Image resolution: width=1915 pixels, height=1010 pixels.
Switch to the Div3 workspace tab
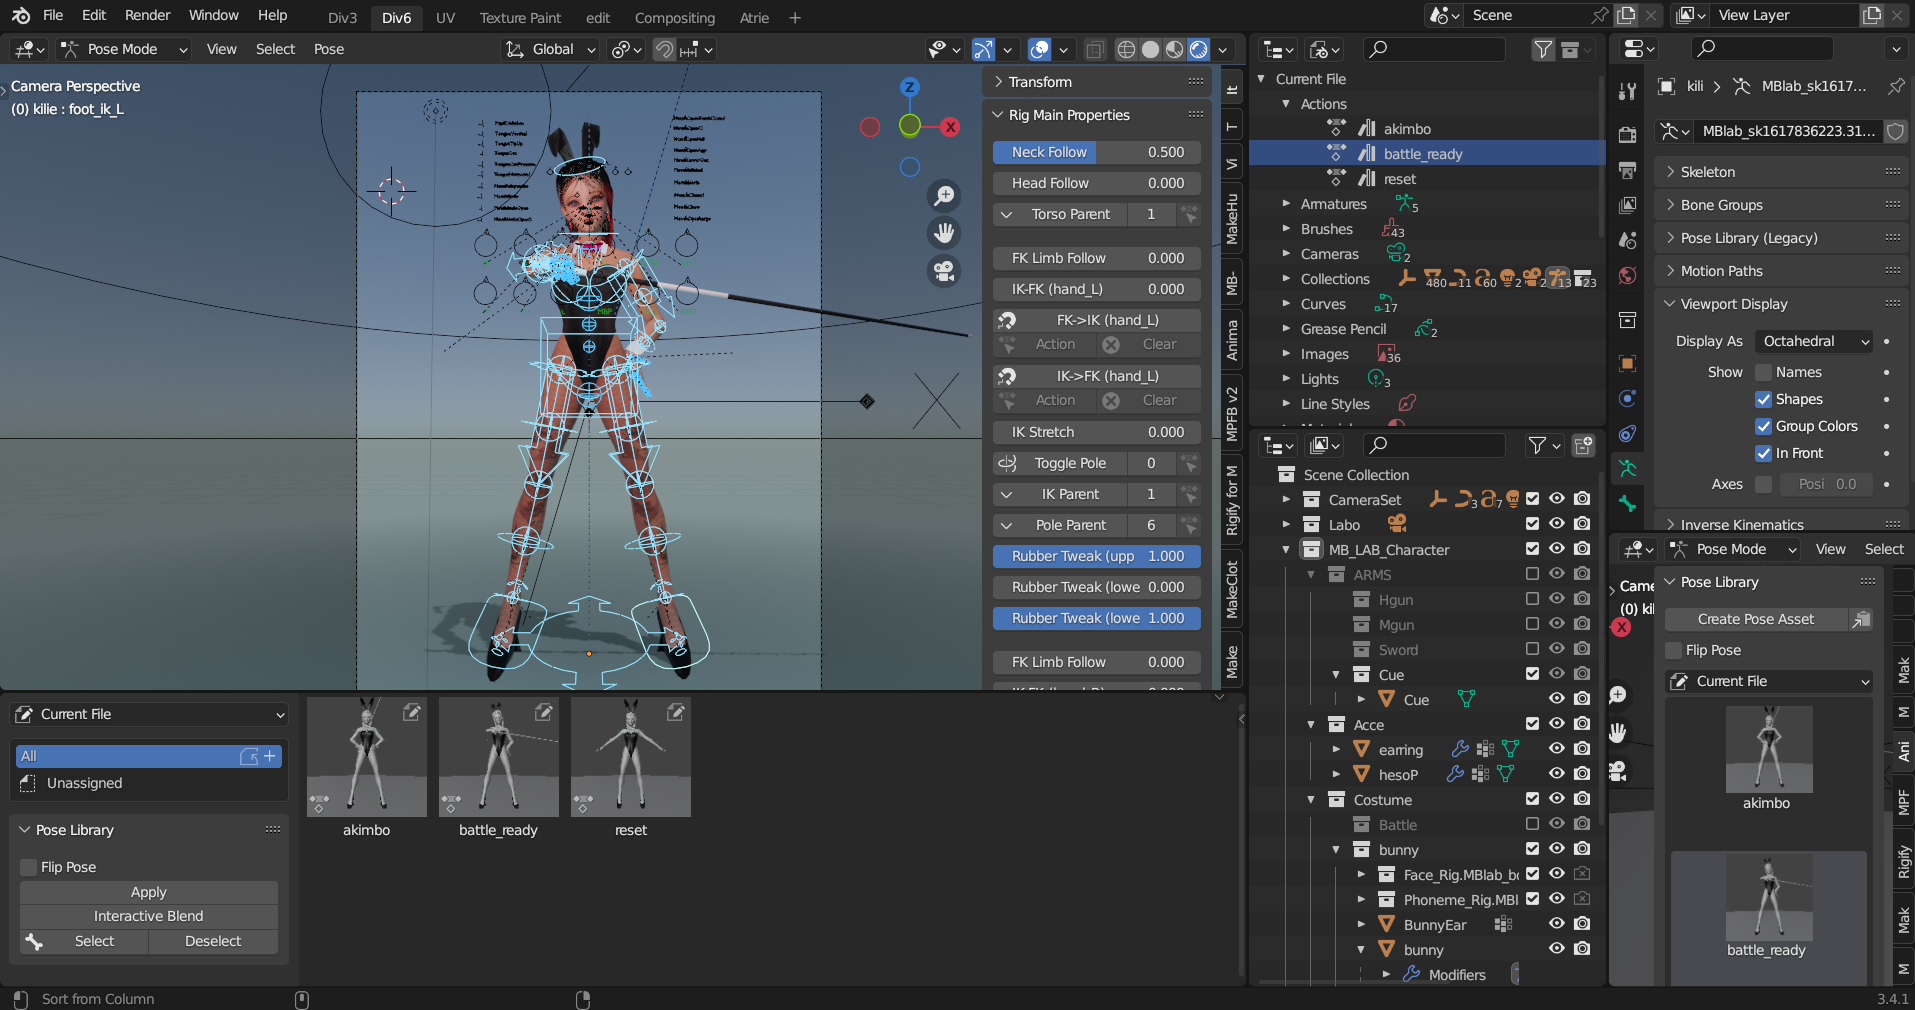pos(341,17)
